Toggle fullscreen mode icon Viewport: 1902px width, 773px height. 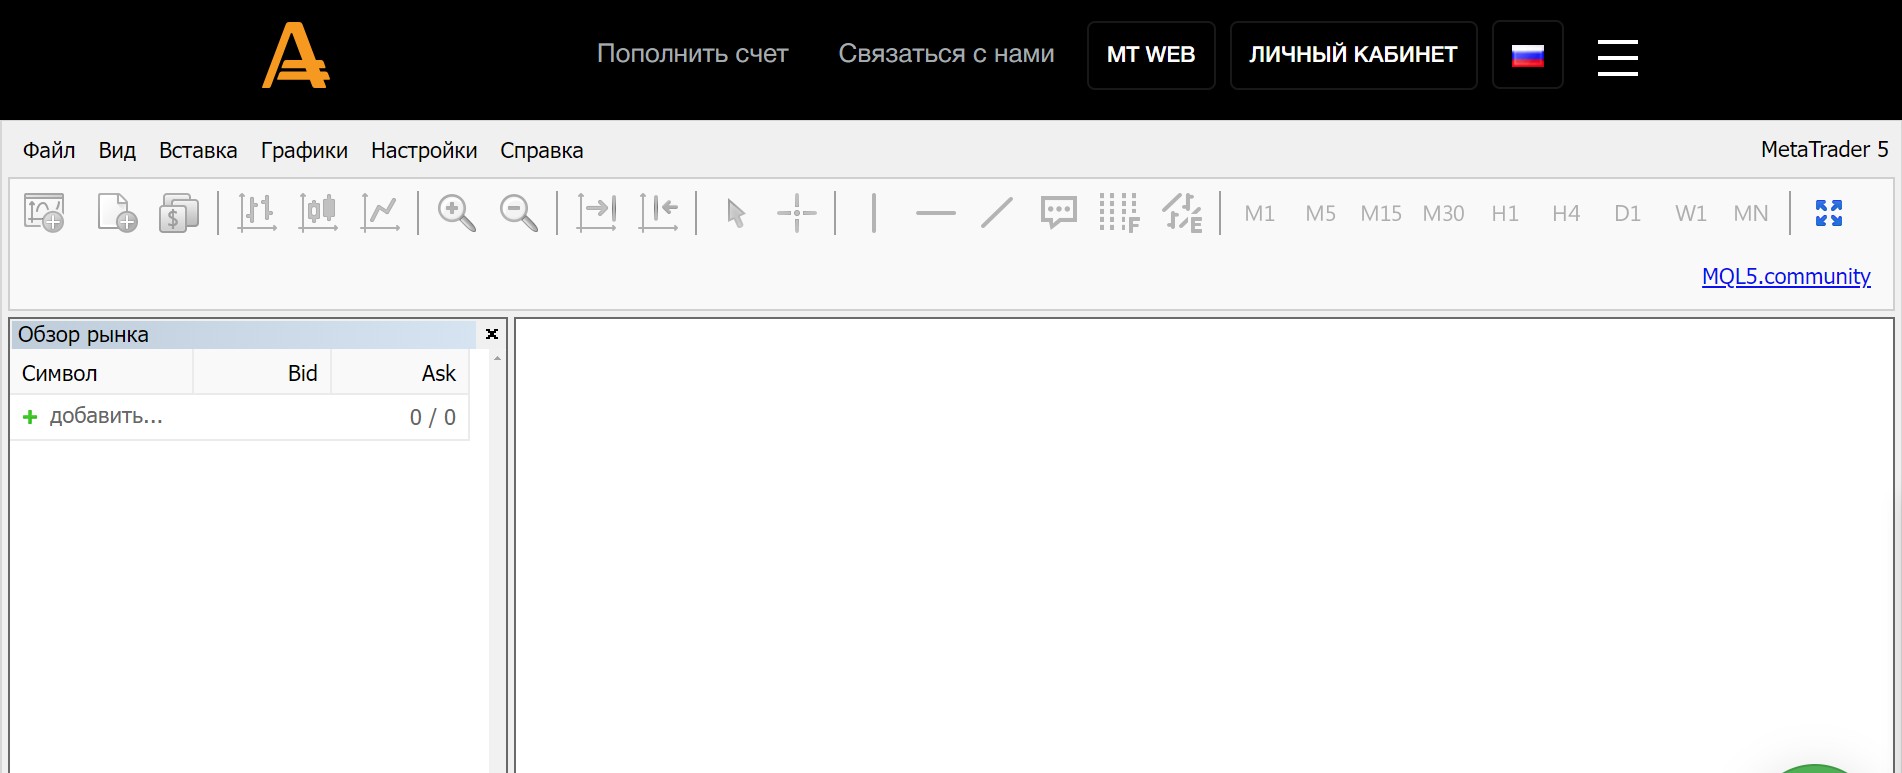(x=1829, y=212)
